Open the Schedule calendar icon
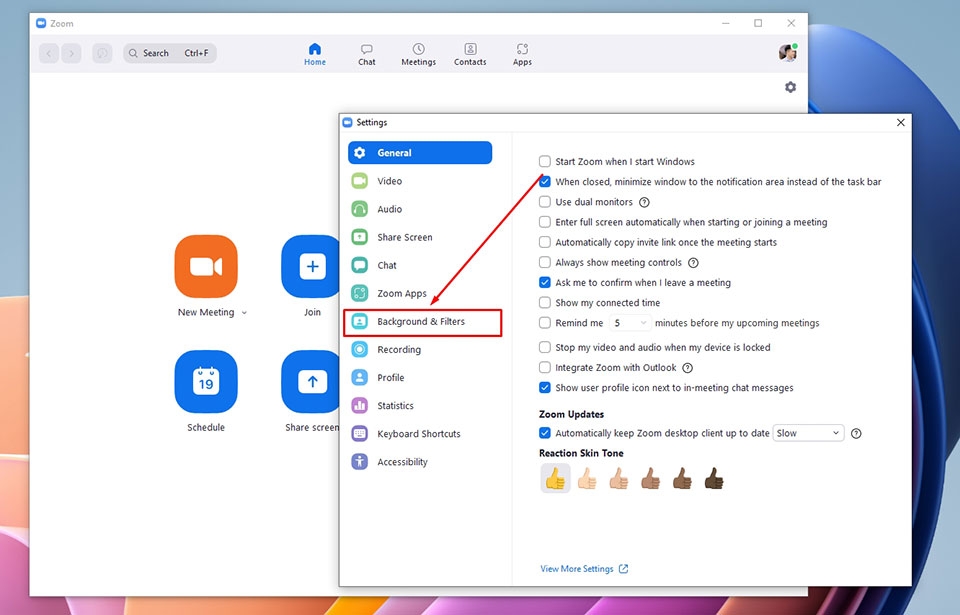 click(x=206, y=382)
